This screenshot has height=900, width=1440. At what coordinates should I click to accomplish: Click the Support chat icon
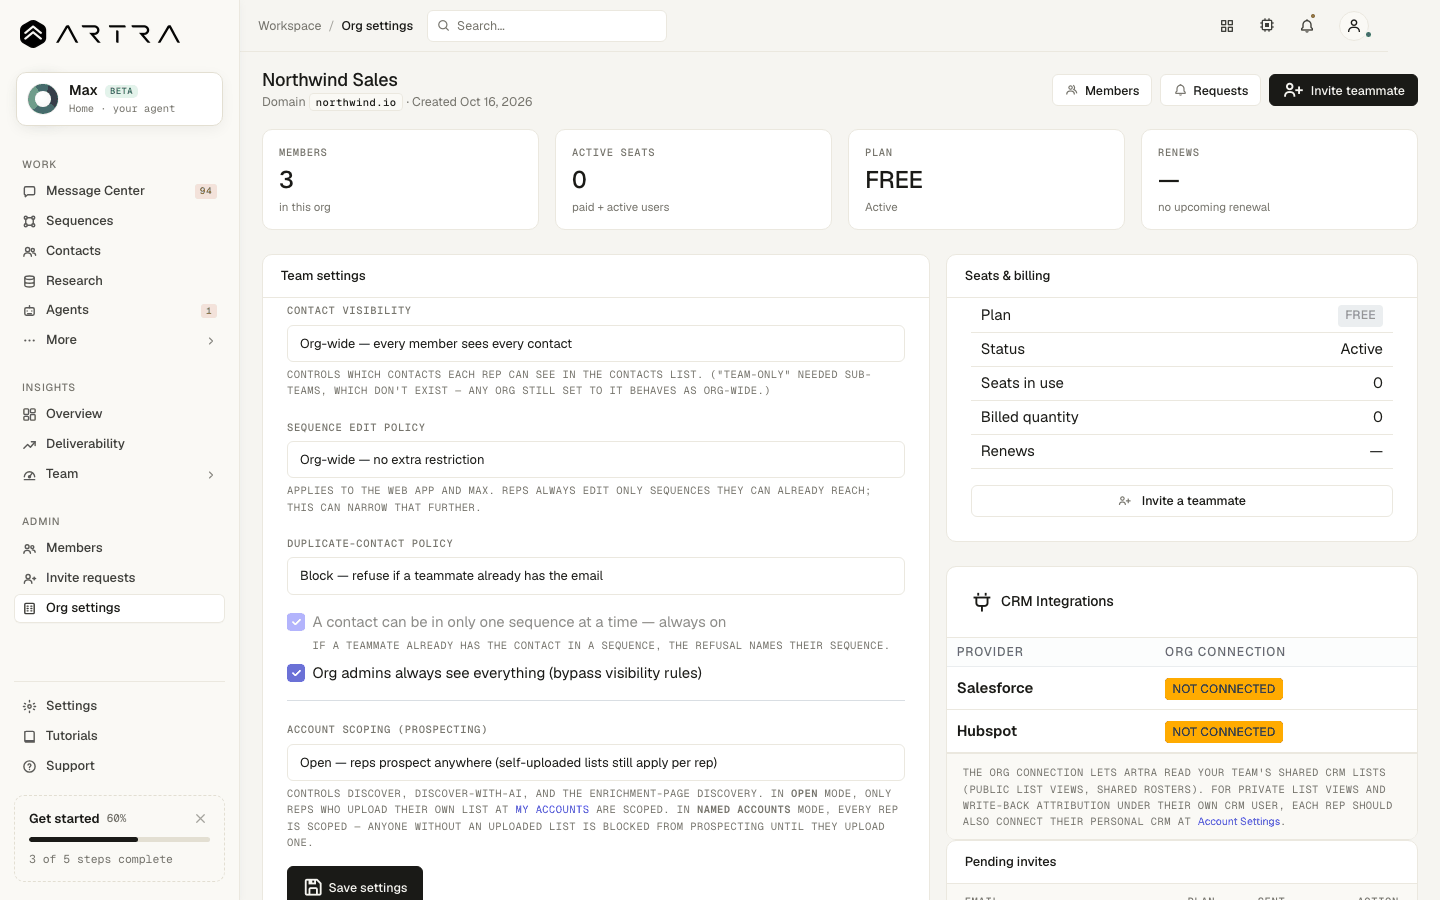pyautogui.click(x=30, y=766)
